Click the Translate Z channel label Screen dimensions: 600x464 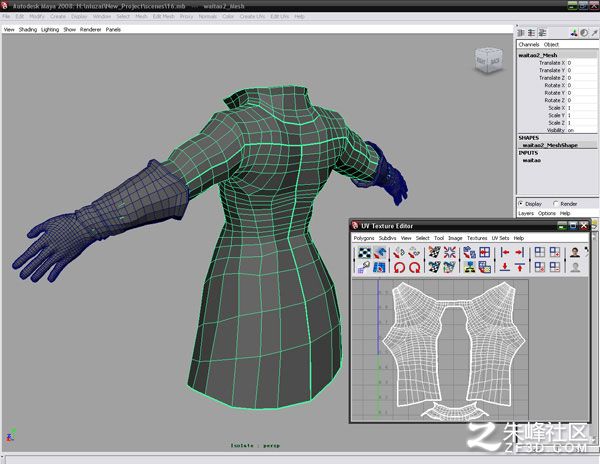(552, 78)
